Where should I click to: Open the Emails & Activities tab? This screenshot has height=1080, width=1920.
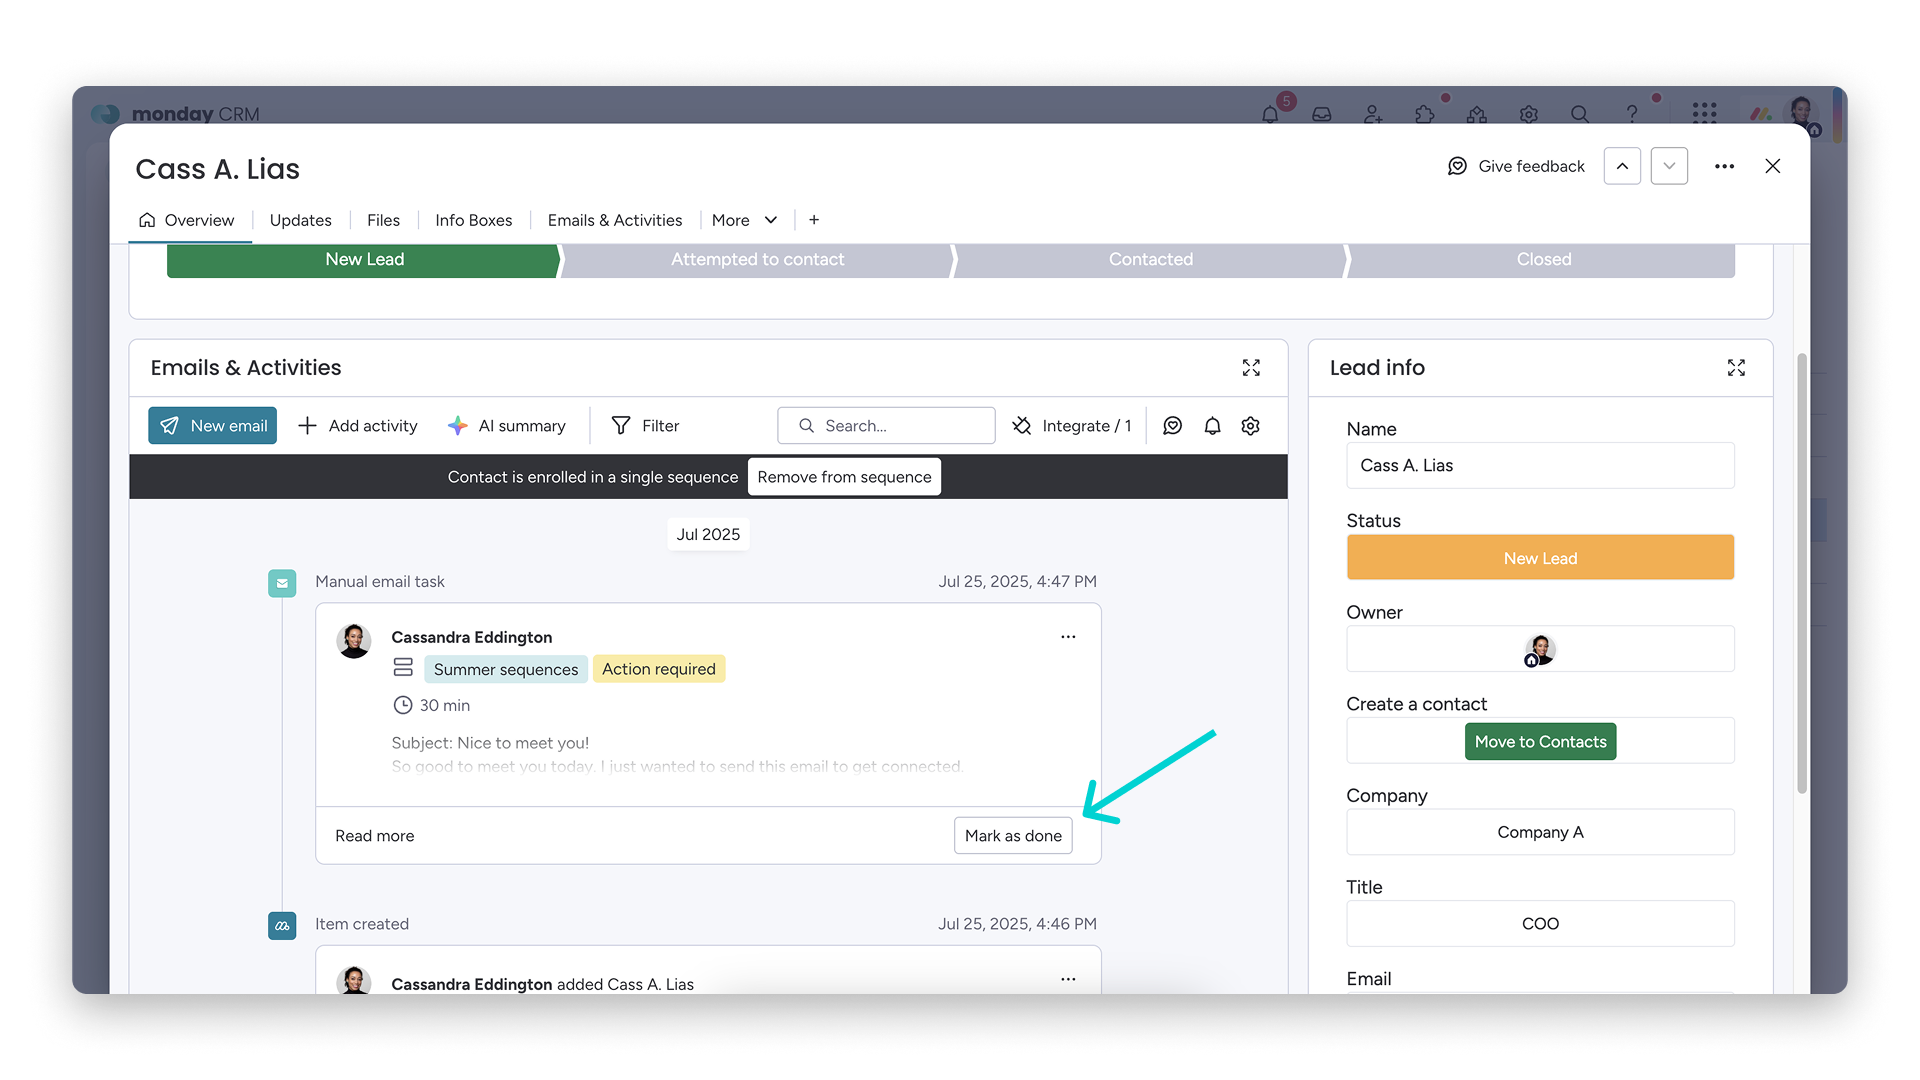pyautogui.click(x=615, y=220)
